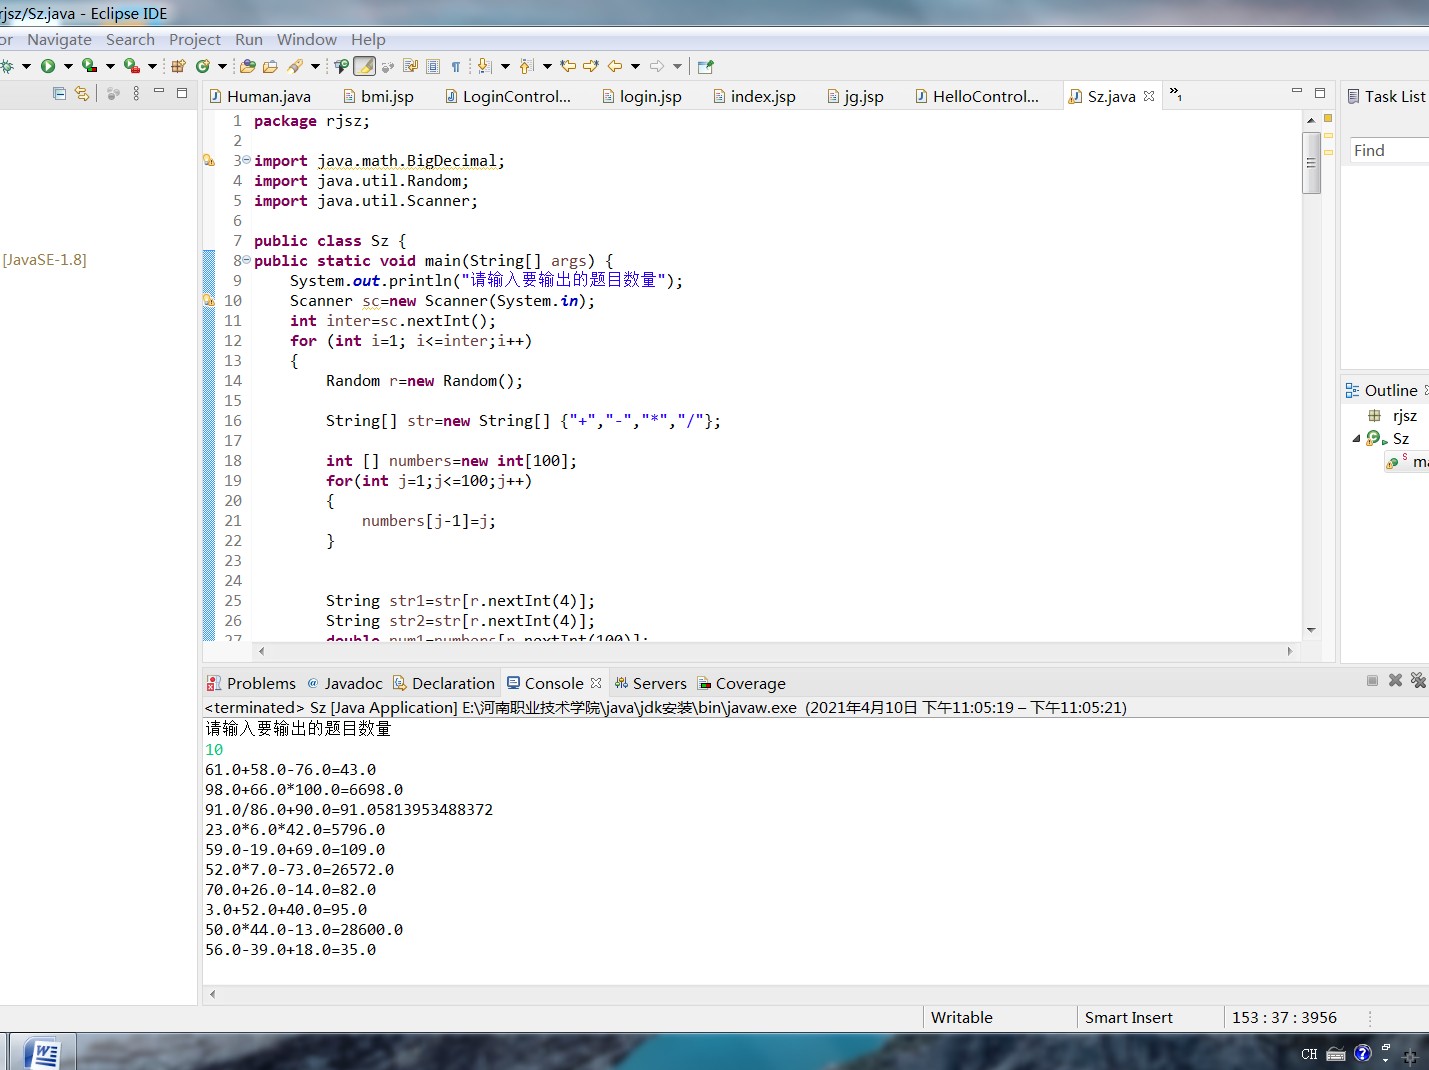This screenshot has width=1429, height=1070.
Task: Click the Next Annotation arrow icon
Action: point(485,67)
